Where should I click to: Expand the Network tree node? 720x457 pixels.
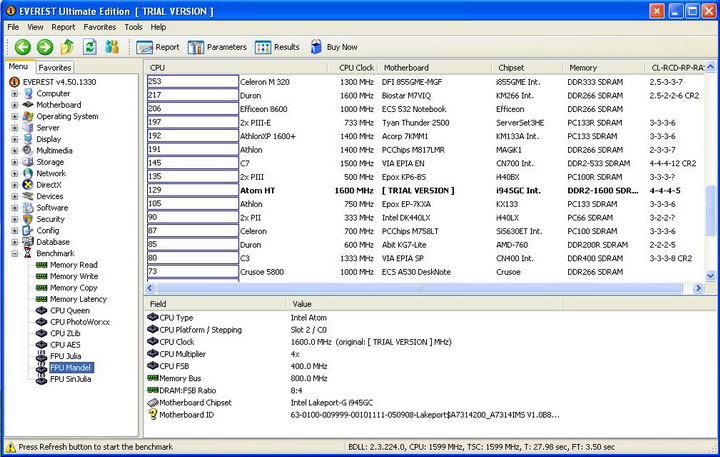pyautogui.click(x=15, y=173)
